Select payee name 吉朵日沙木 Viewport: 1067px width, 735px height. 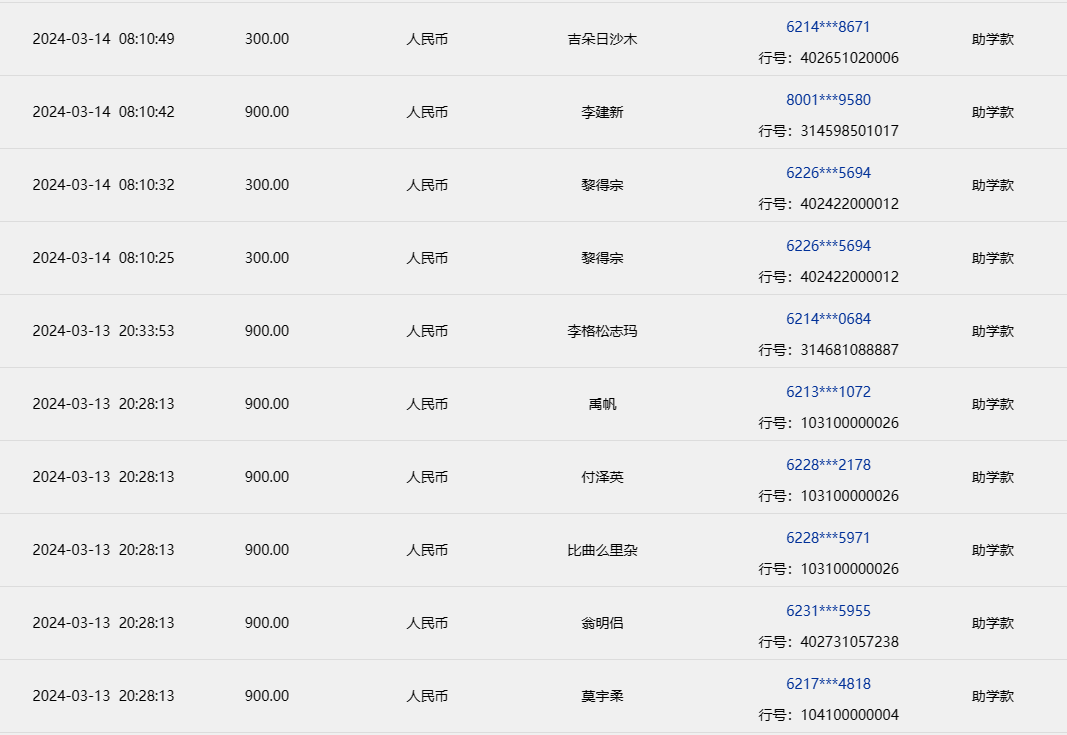(x=602, y=39)
